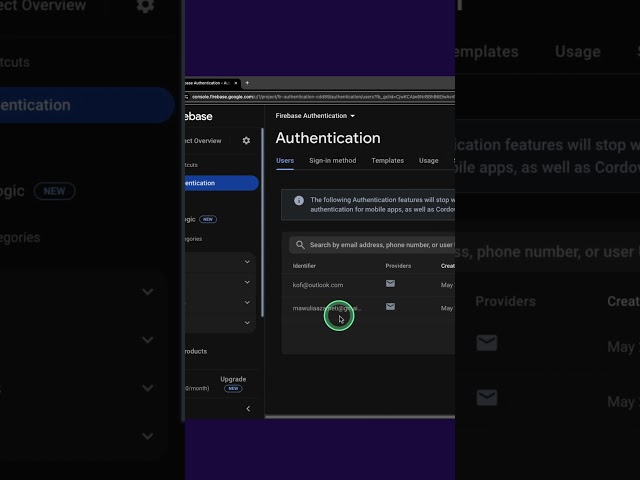The image size is (640, 480).
Task: Click the Providers column header
Action: [398, 266]
